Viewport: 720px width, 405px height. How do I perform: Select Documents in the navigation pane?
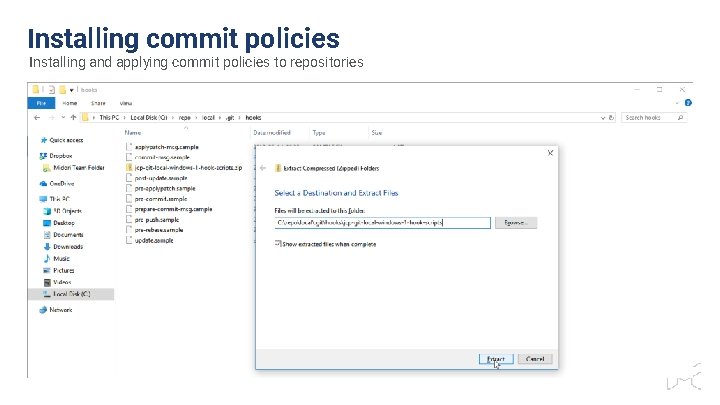pyautogui.click(x=63, y=235)
